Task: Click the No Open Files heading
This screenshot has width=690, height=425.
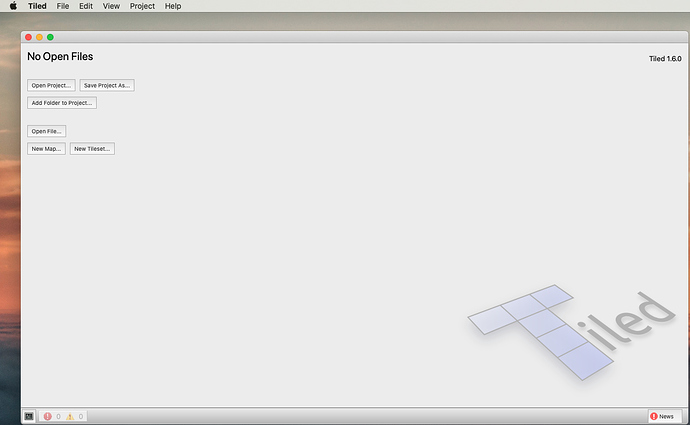Action: click(x=60, y=56)
